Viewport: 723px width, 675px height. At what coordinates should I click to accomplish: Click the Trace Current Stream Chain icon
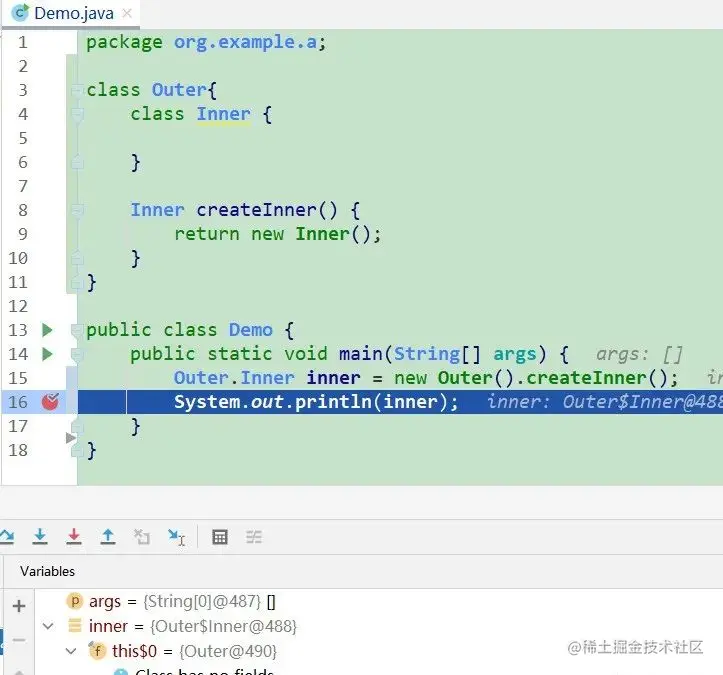(254, 537)
